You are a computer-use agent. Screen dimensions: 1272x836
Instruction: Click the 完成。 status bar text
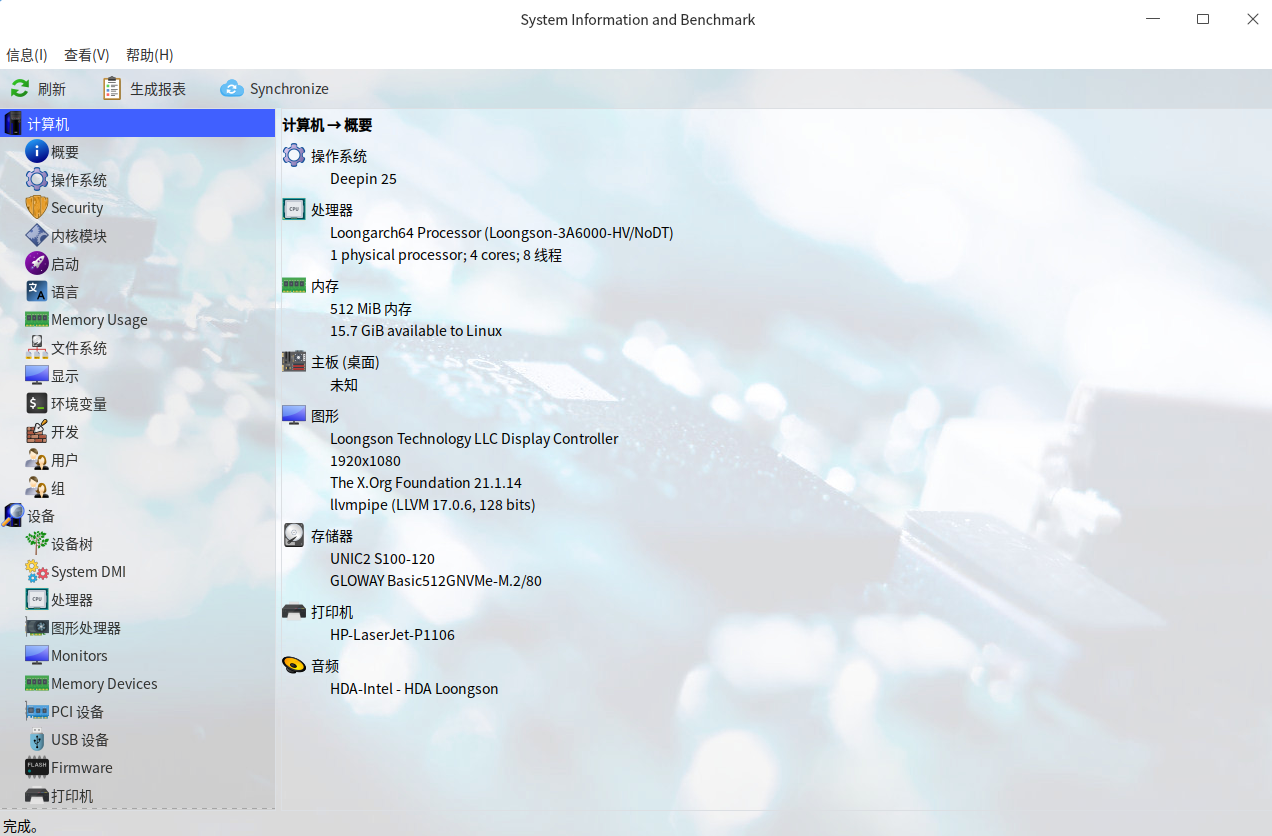coord(21,826)
